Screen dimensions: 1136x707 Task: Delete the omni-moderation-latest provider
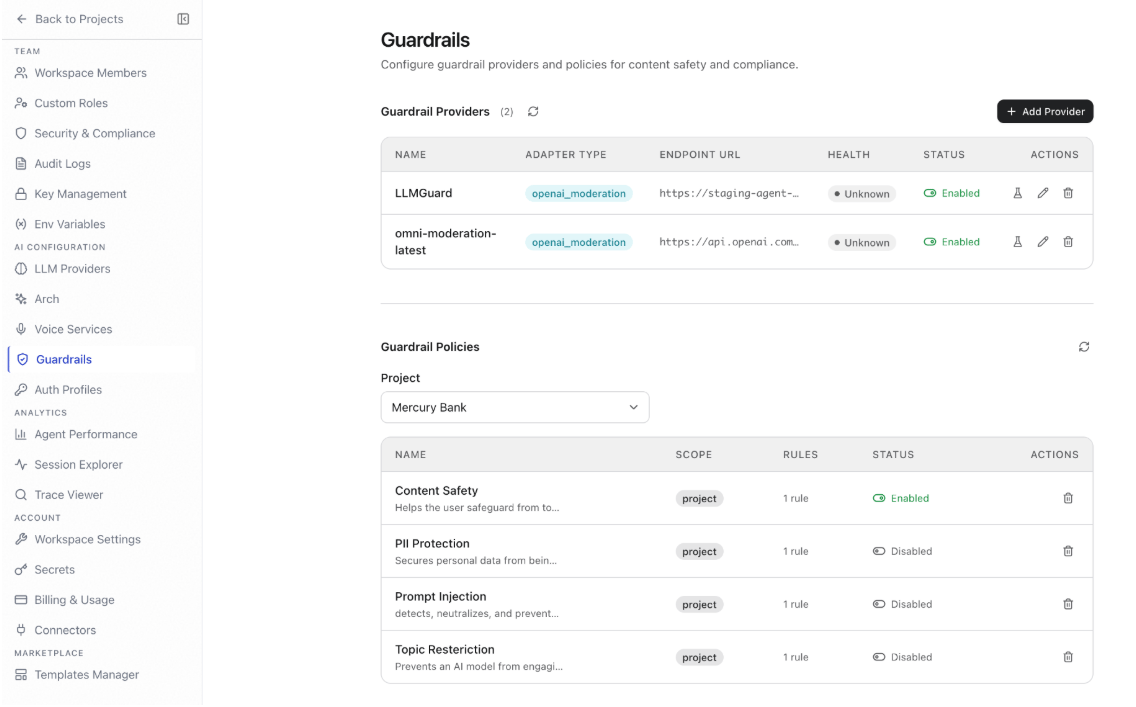(1068, 242)
